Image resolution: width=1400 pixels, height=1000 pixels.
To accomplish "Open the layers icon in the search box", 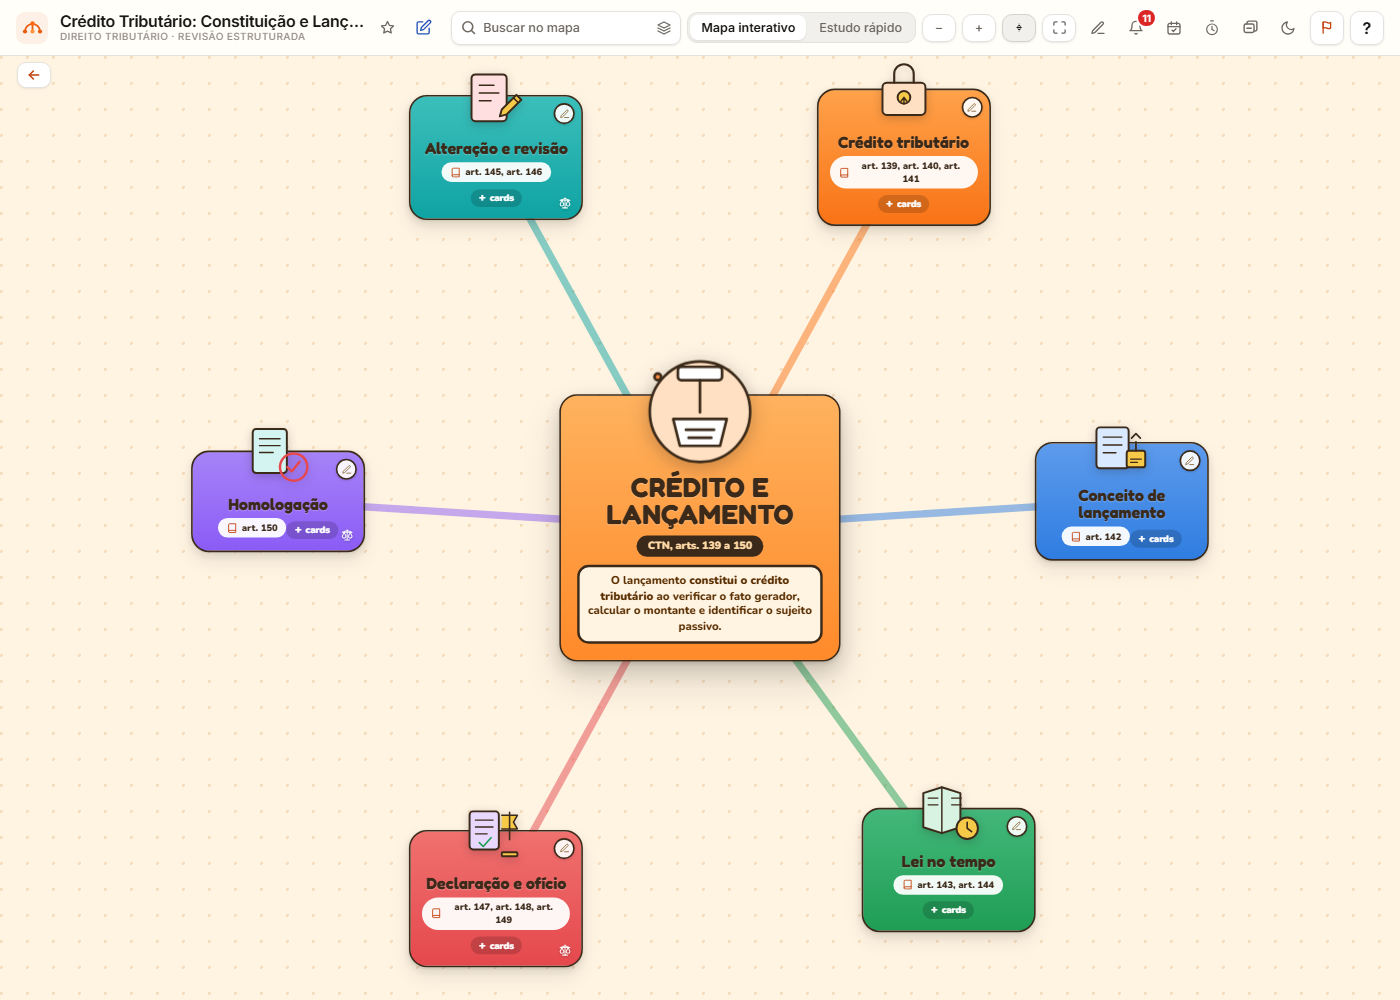I will [664, 28].
